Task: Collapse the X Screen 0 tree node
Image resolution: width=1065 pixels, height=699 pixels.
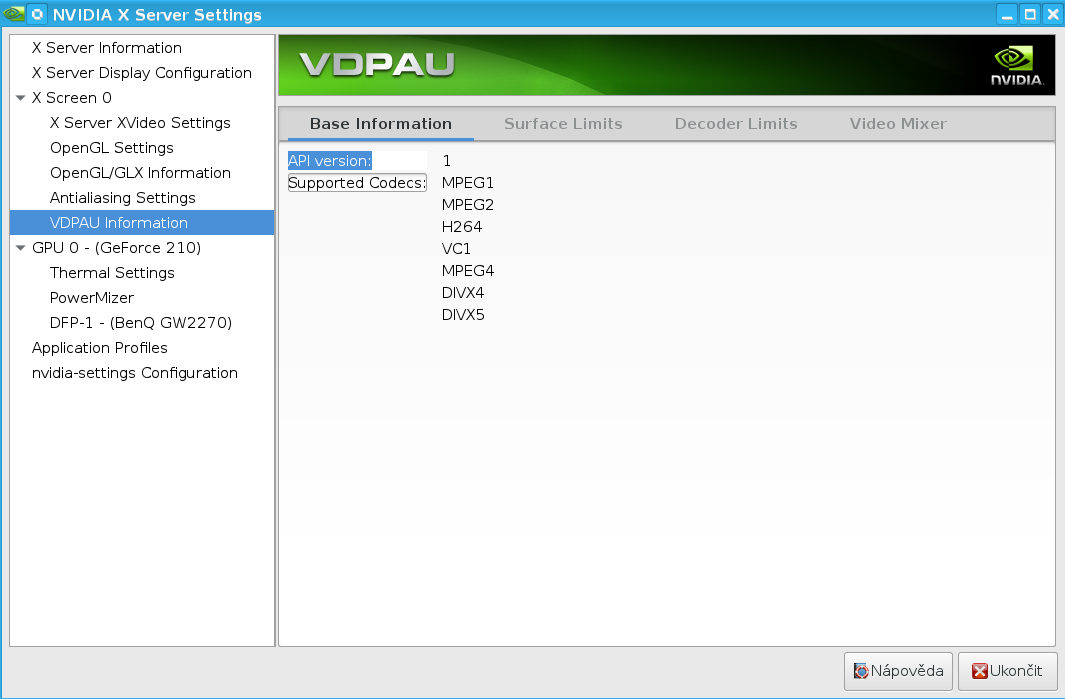Action: click(x=20, y=98)
